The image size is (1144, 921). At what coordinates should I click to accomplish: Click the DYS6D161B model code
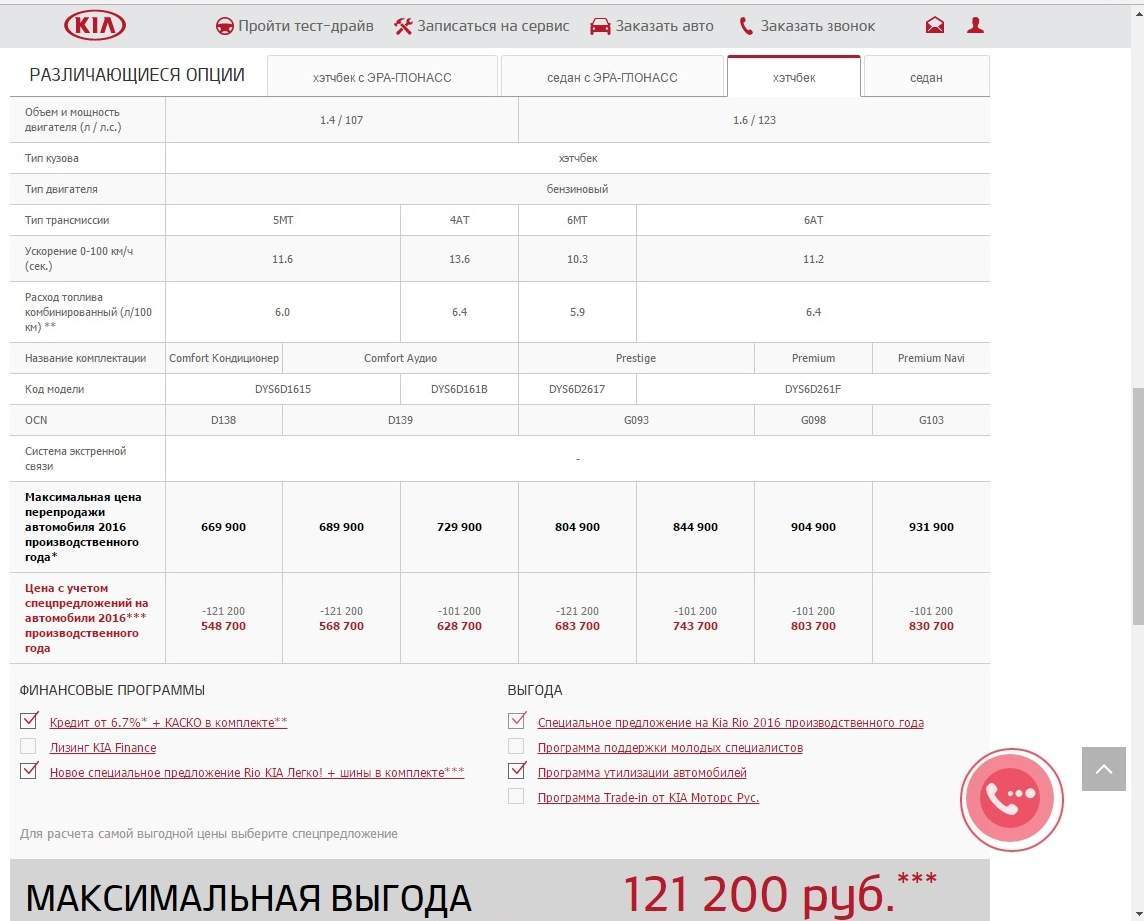click(x=459, y=389)
